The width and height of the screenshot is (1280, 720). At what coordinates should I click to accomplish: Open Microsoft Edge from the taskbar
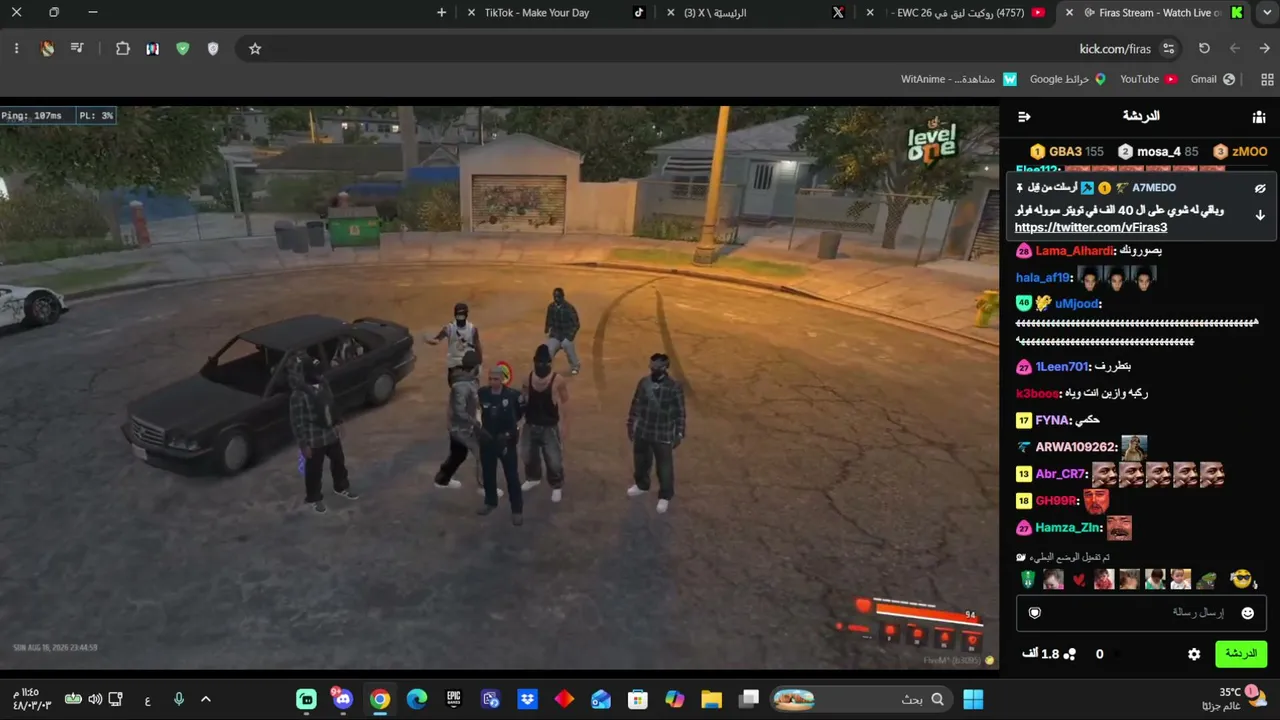coord(417,699)
